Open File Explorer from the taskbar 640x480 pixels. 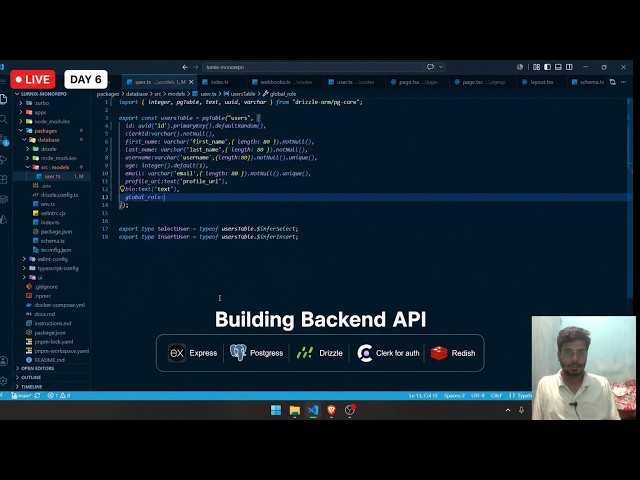tap(295, 410)
